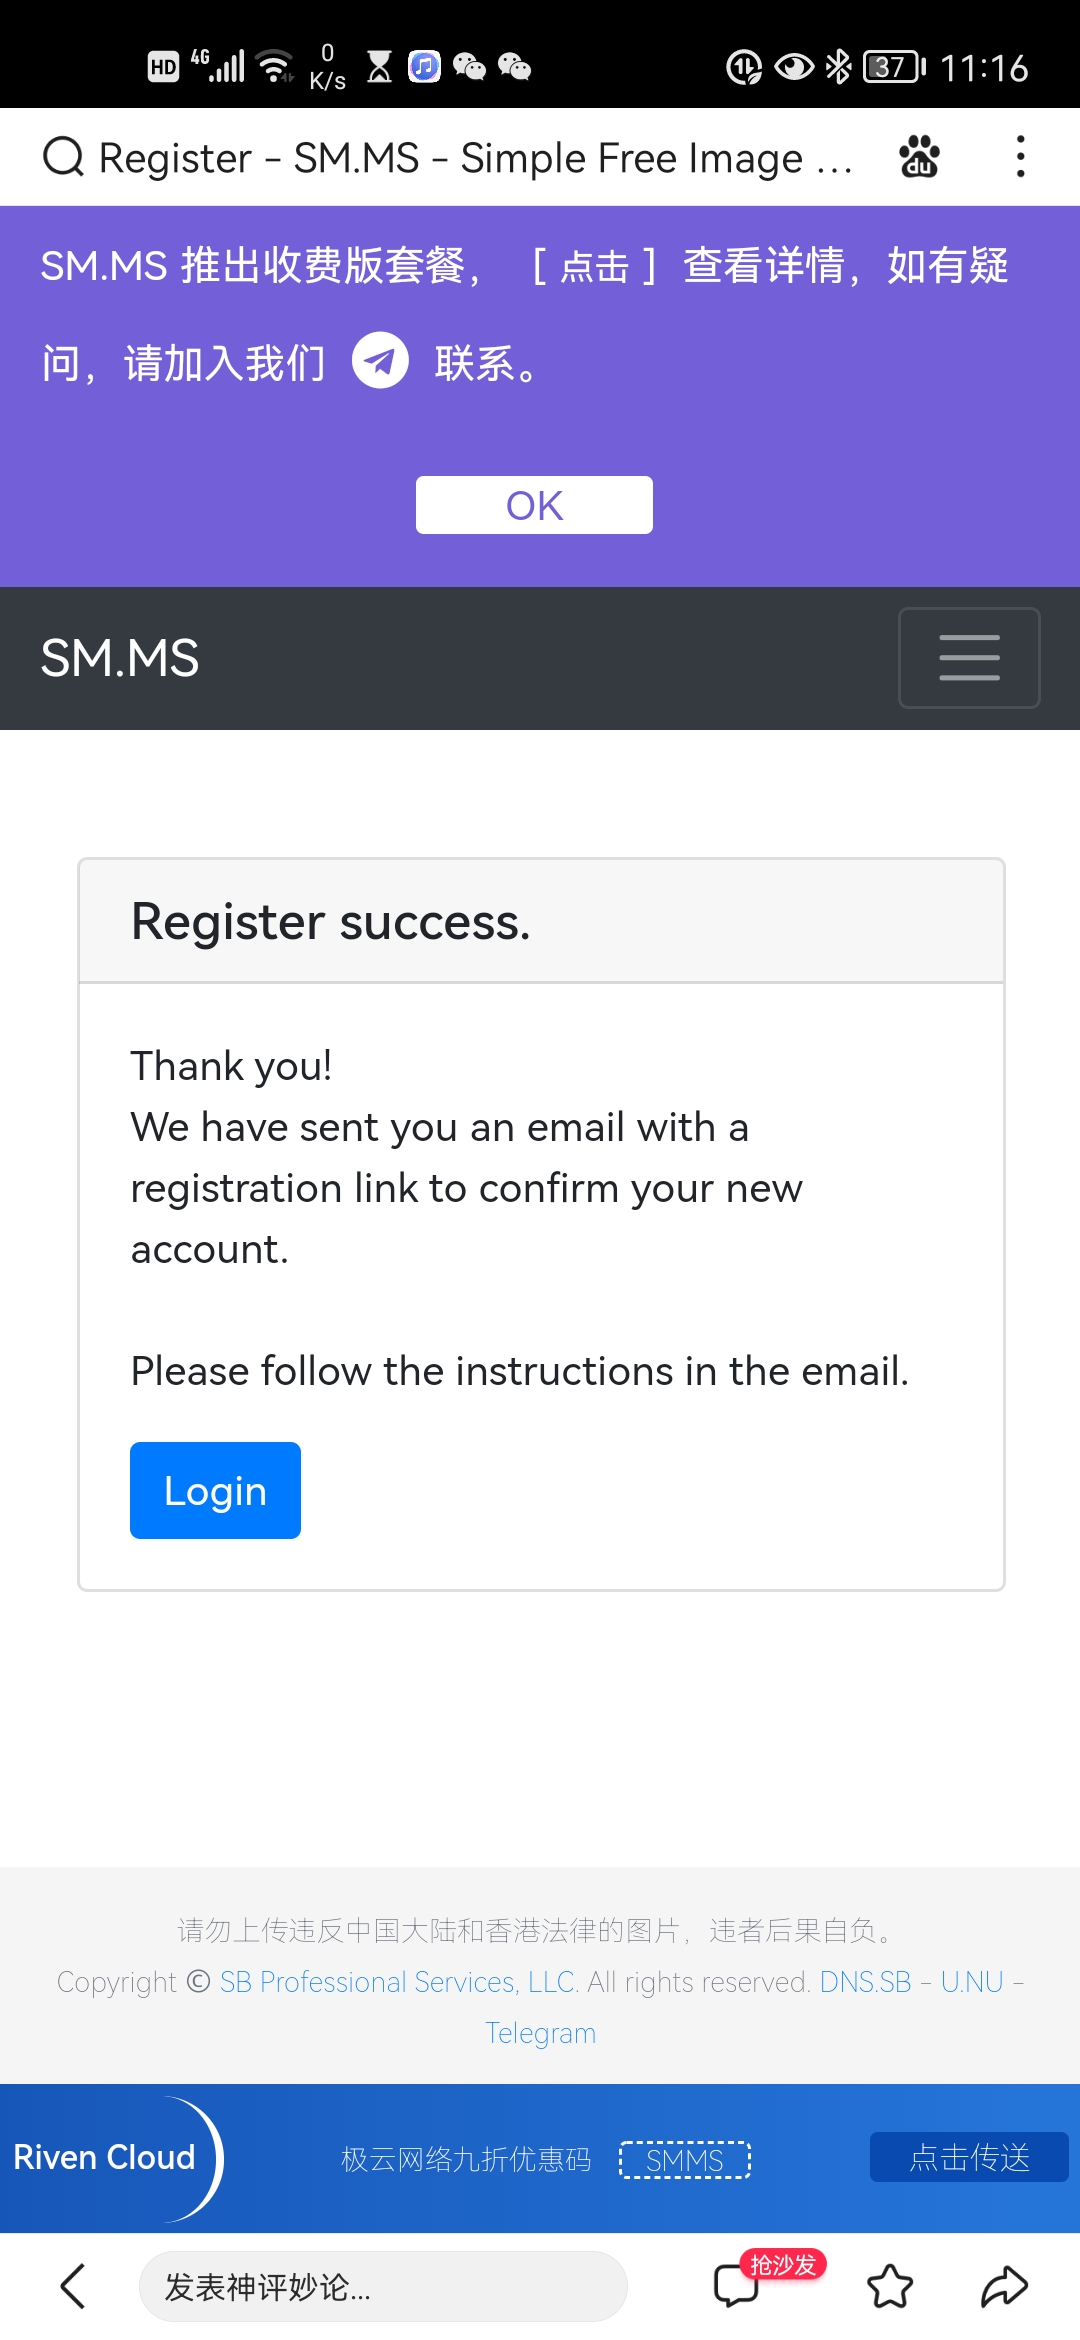Tap the Baidu paw icon
The image size is (1080, 2340).
[919, 157]
